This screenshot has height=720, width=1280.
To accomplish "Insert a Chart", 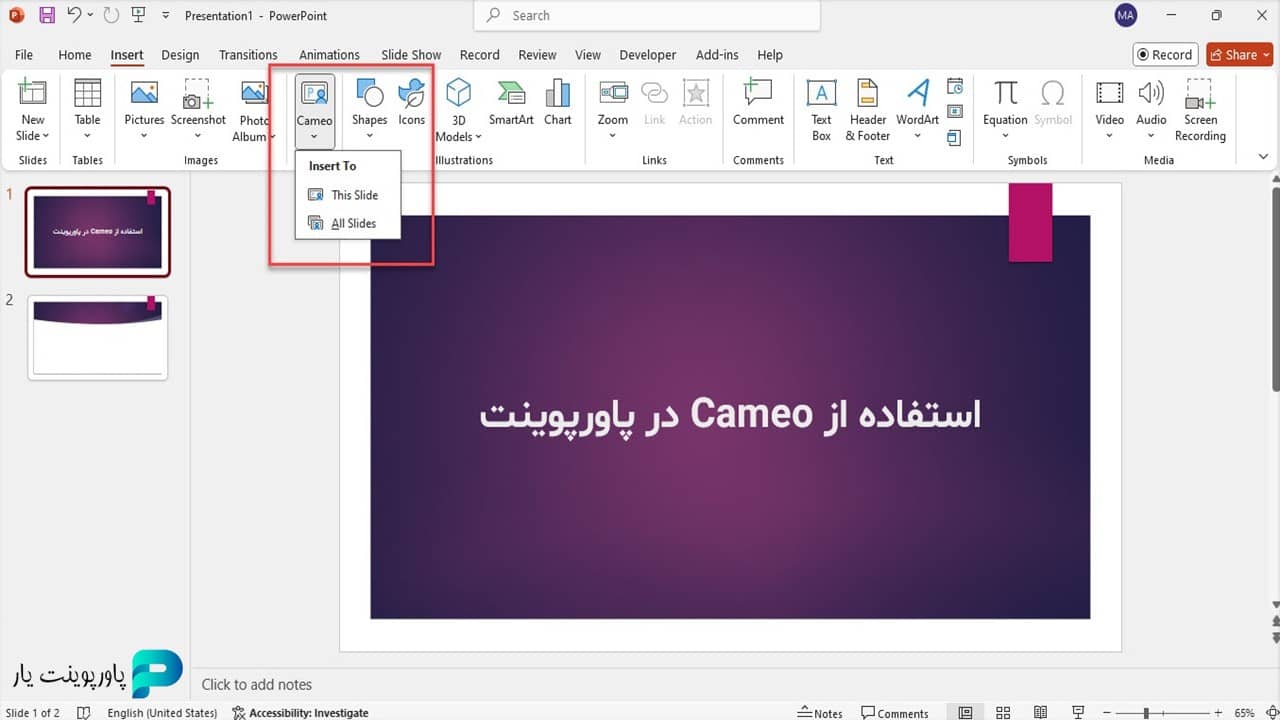I will click(558, 103).
